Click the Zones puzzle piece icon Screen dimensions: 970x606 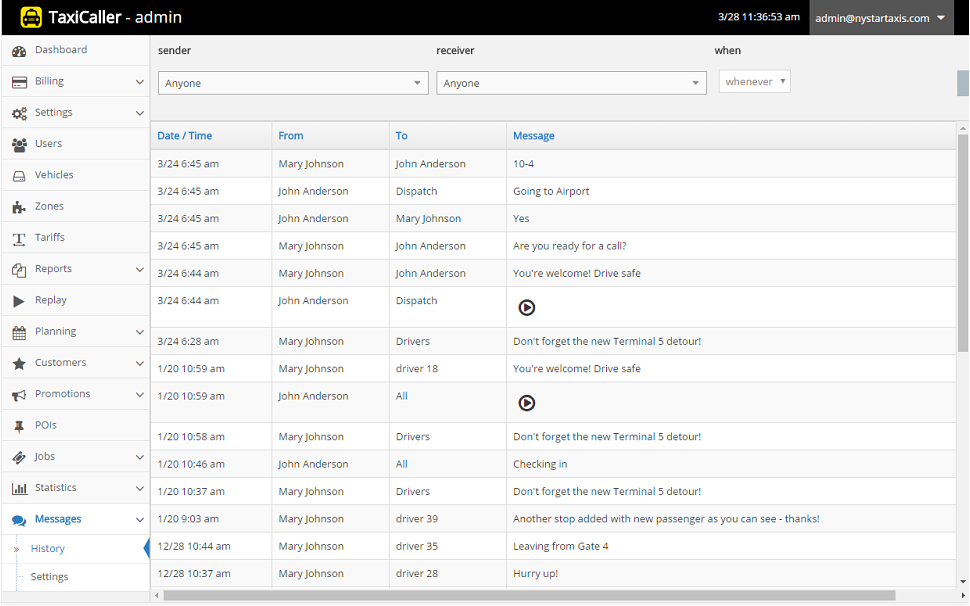[x=19, y=207]
